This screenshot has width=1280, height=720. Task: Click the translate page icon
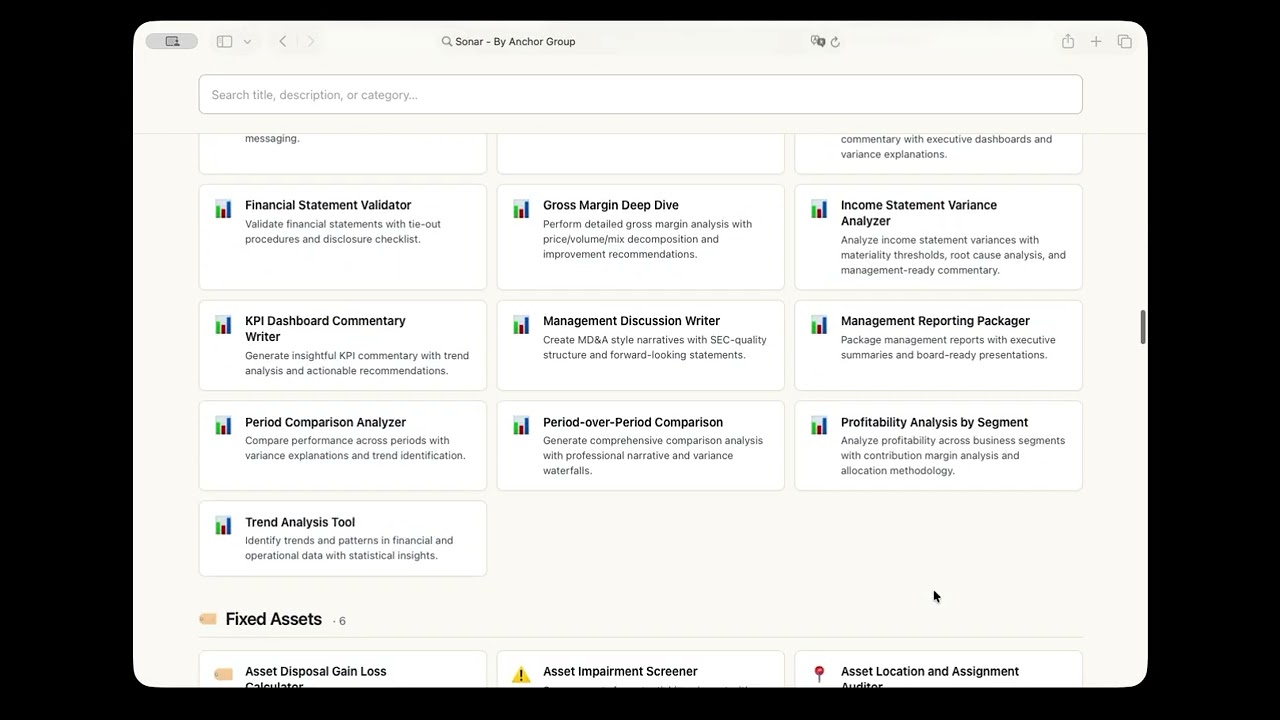tap(818, 41)
